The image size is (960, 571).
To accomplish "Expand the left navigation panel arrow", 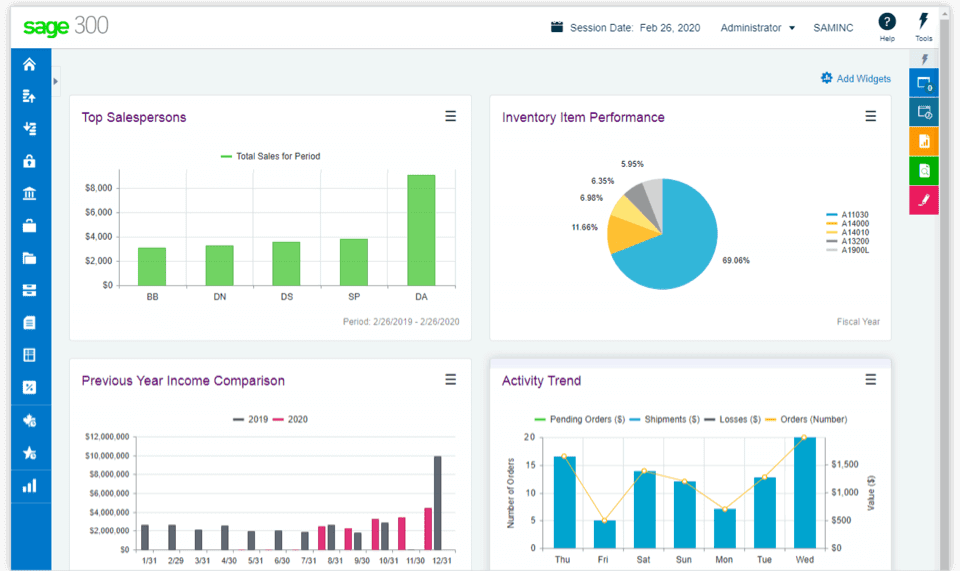I will click(x=56, y=81).
